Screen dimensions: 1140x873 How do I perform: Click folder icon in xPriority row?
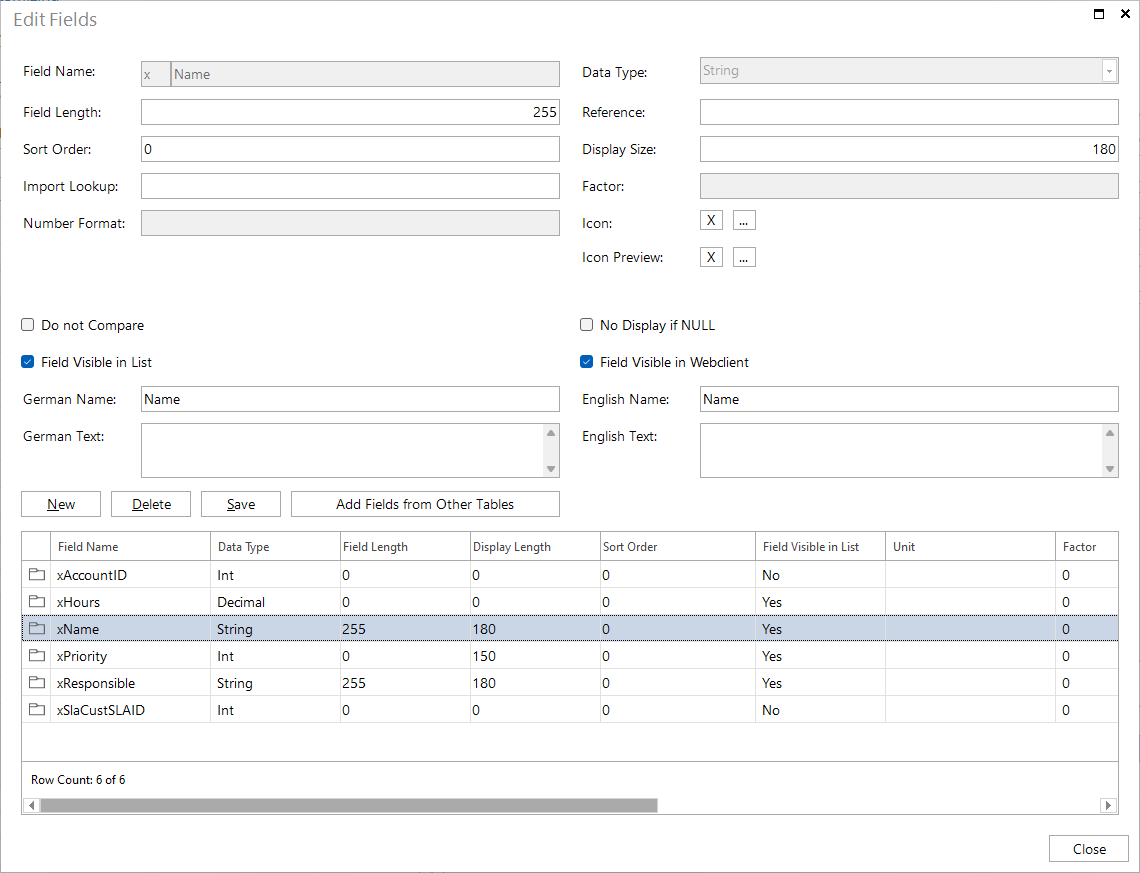point(36,655)
